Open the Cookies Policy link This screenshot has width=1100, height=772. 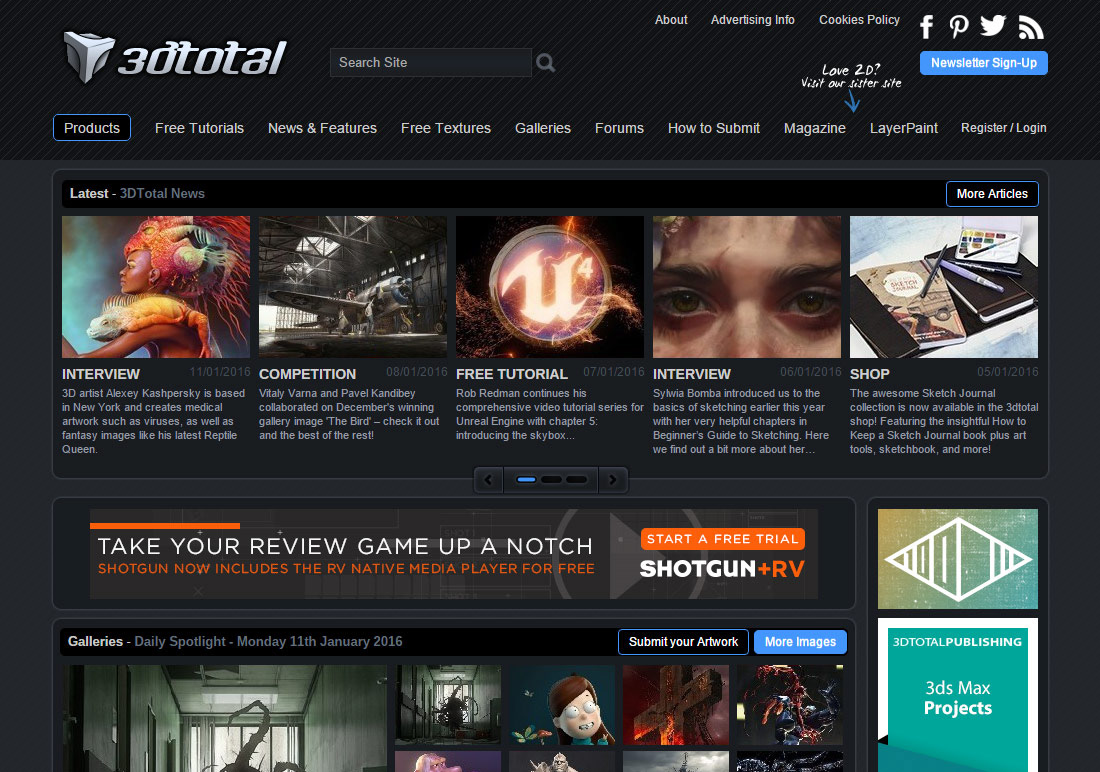coord(859,20)
